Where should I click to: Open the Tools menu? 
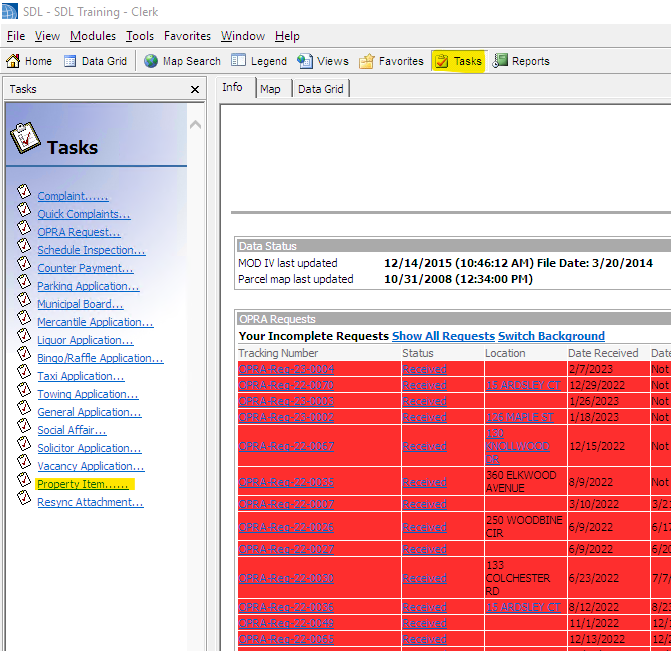[140, 36]
